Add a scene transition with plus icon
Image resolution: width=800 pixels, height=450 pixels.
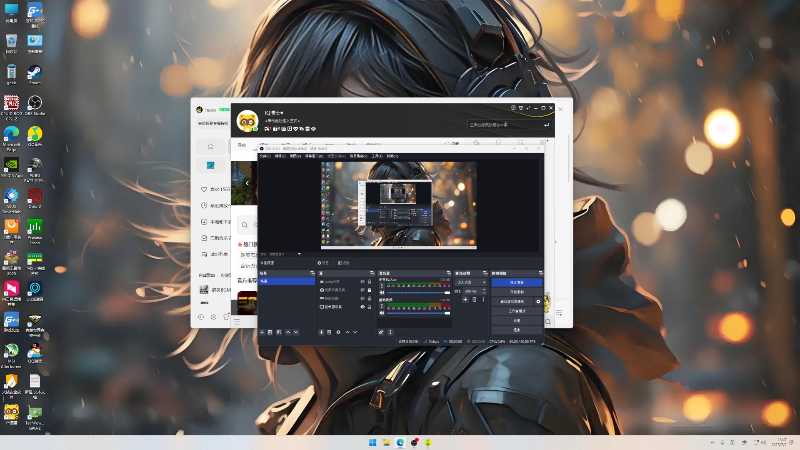(x=465, y=299)
